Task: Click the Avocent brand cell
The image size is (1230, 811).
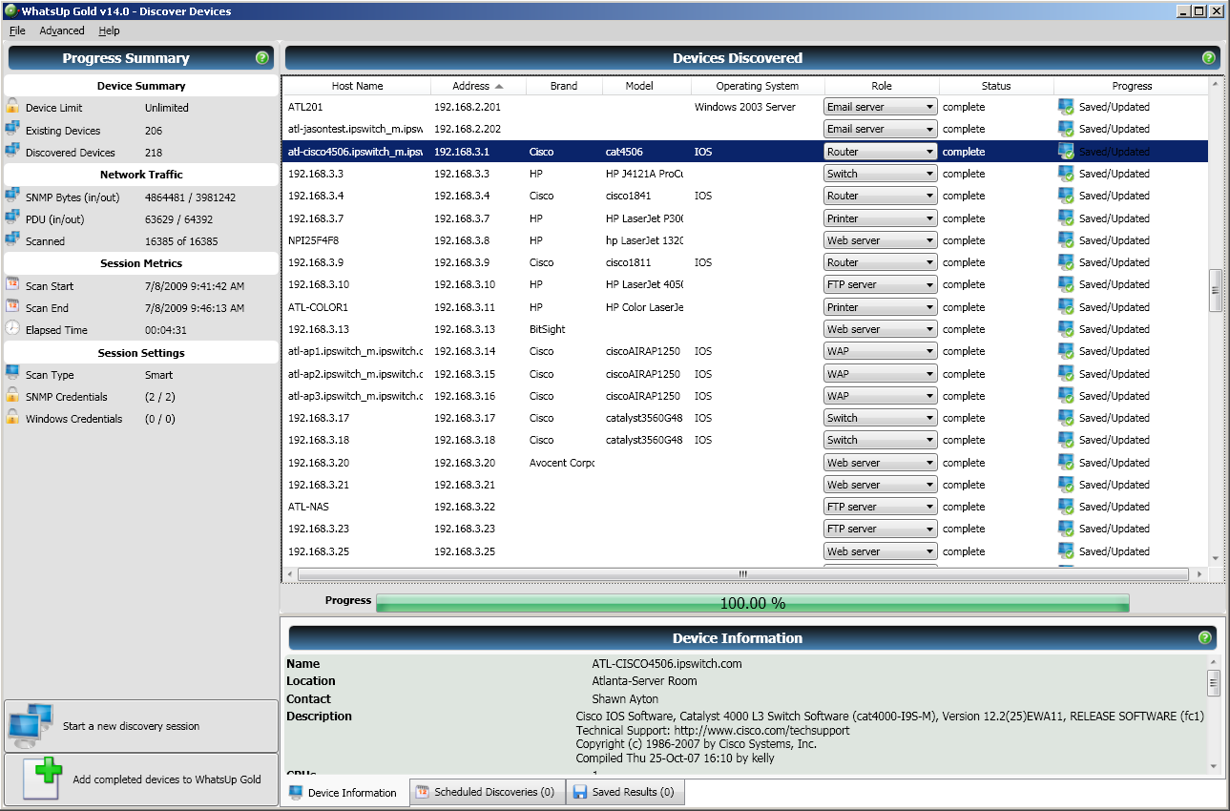Action: (562, 463)
